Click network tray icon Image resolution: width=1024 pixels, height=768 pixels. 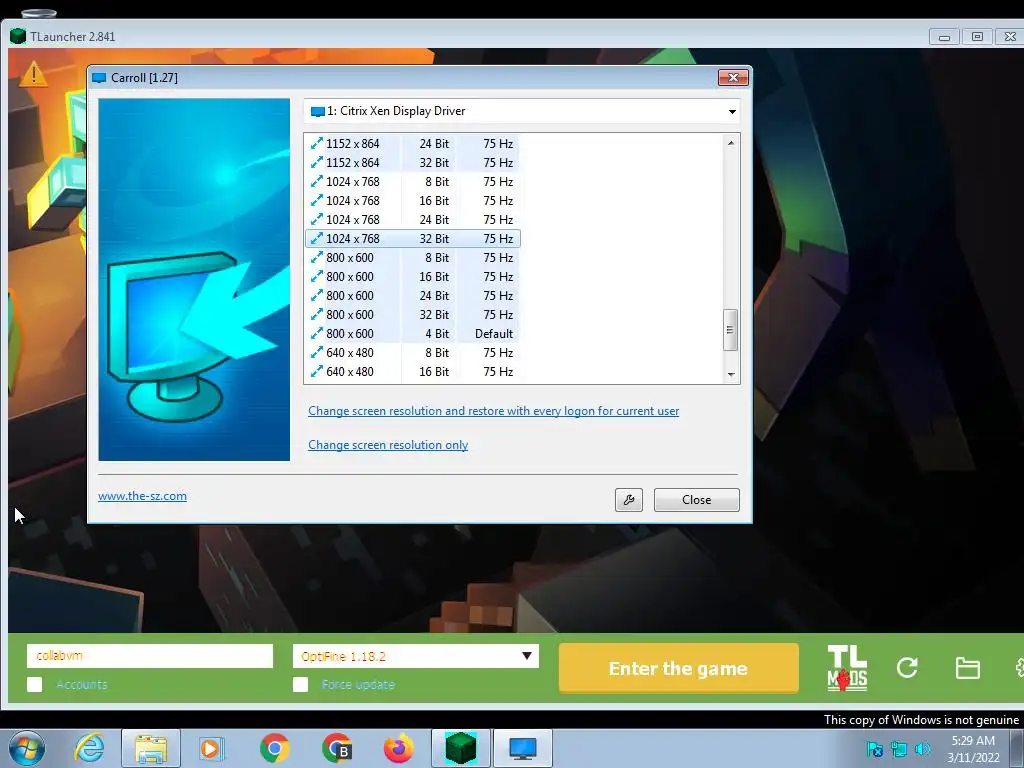pos(899,749)
